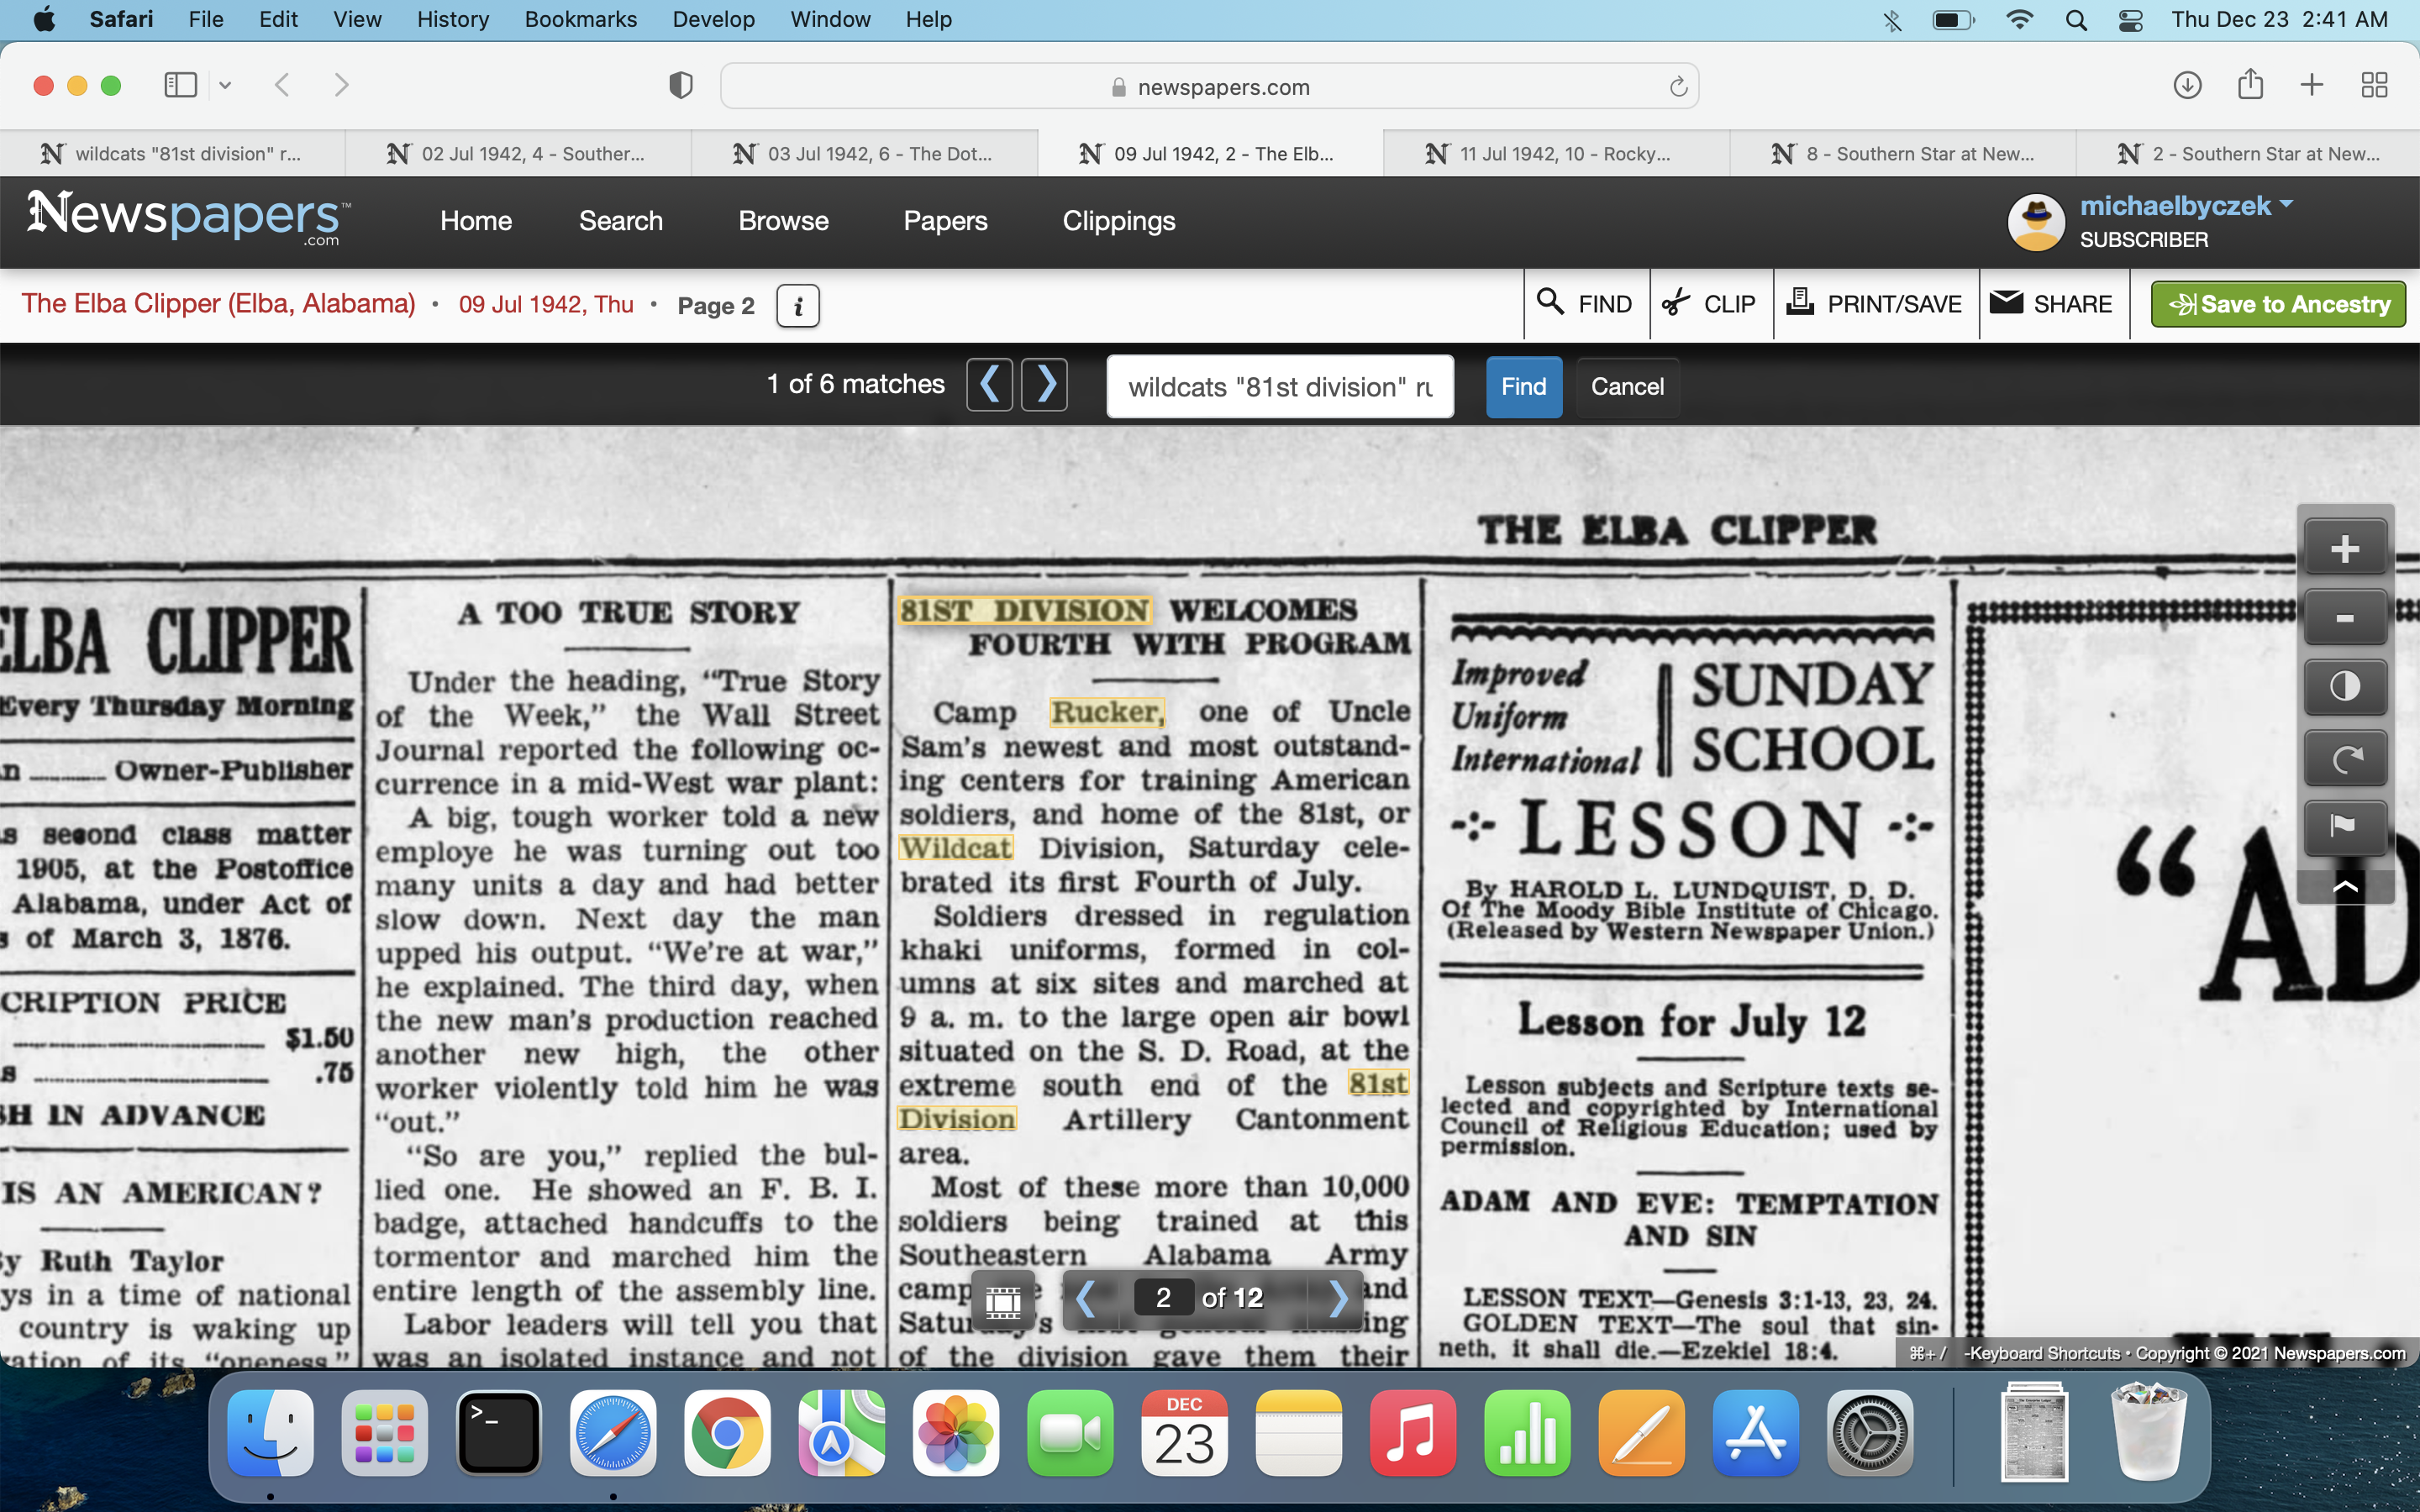Open the filmstrip thumbnails icon
The width and height of the screenshot is (2420, 1512).
pyautogui.click(x=1003, y=1299)
